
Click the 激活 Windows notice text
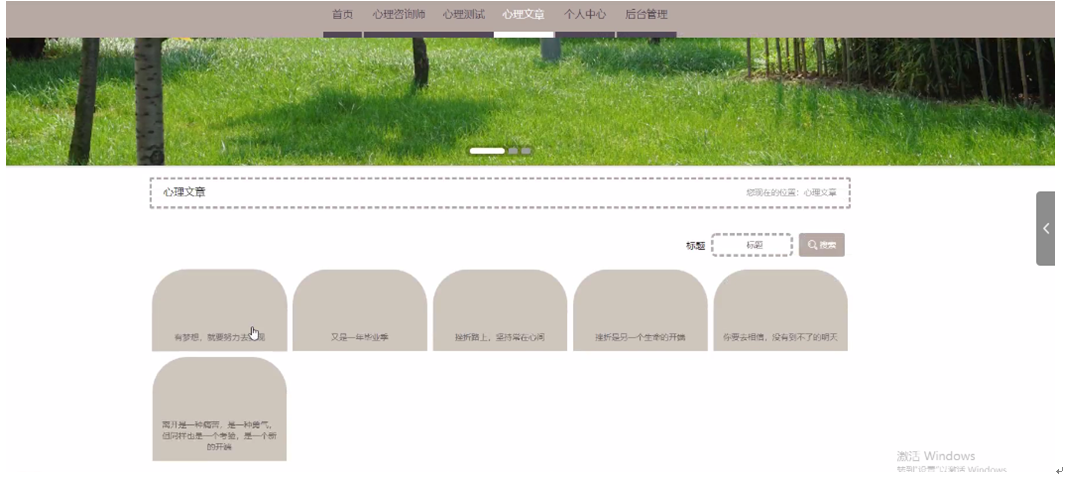point(936,456)
